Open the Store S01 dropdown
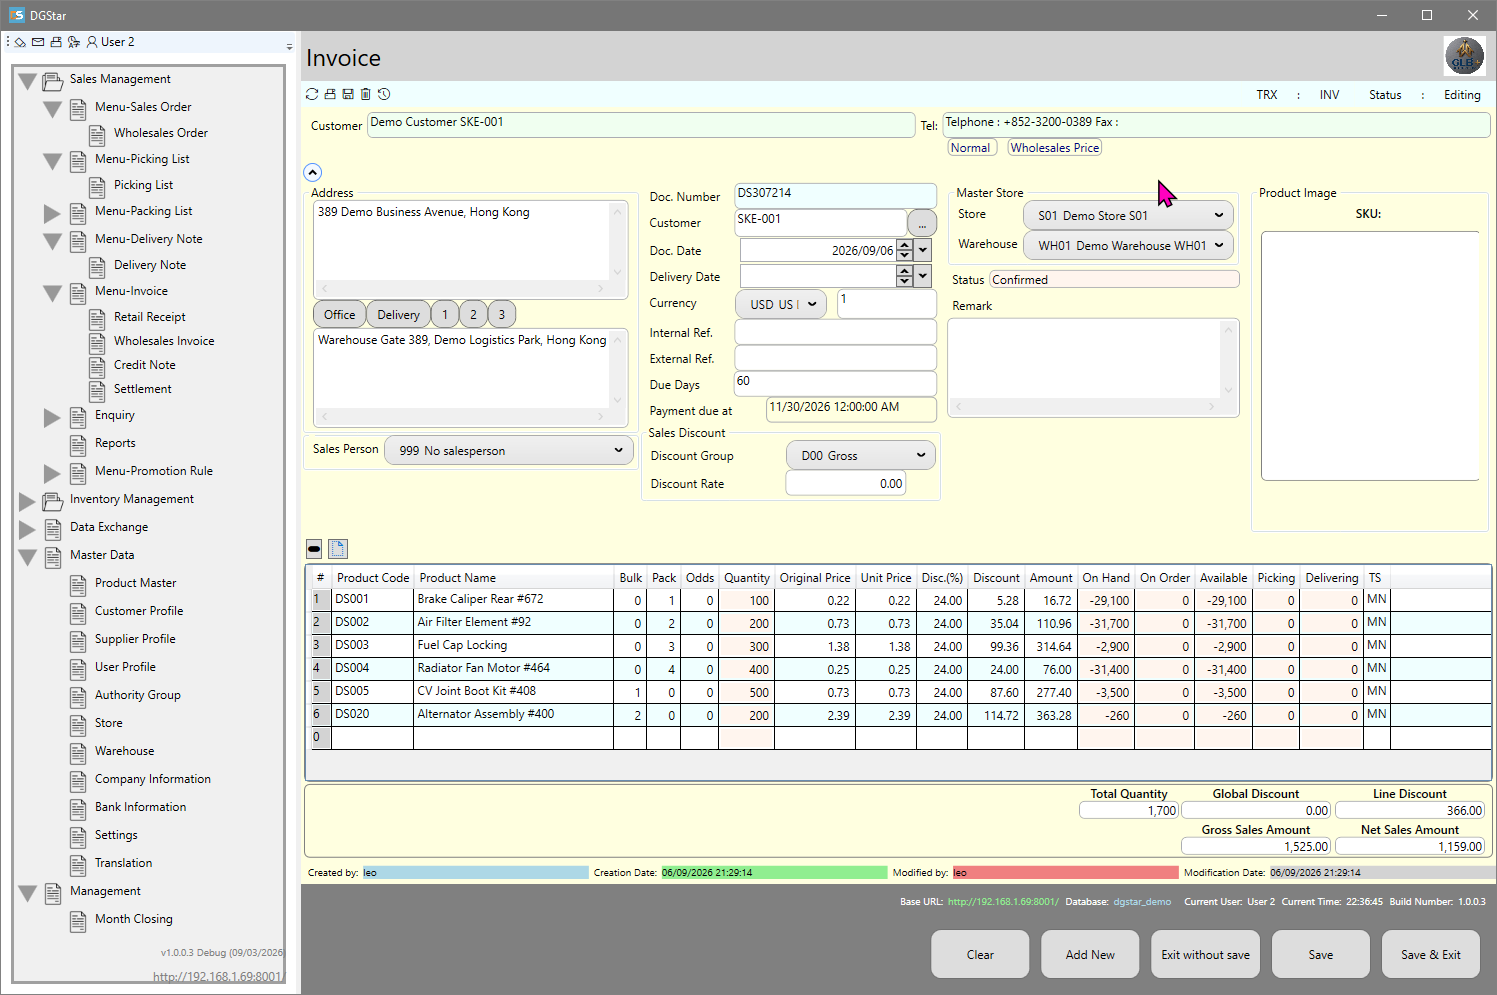 click(x=1128, y=215)
